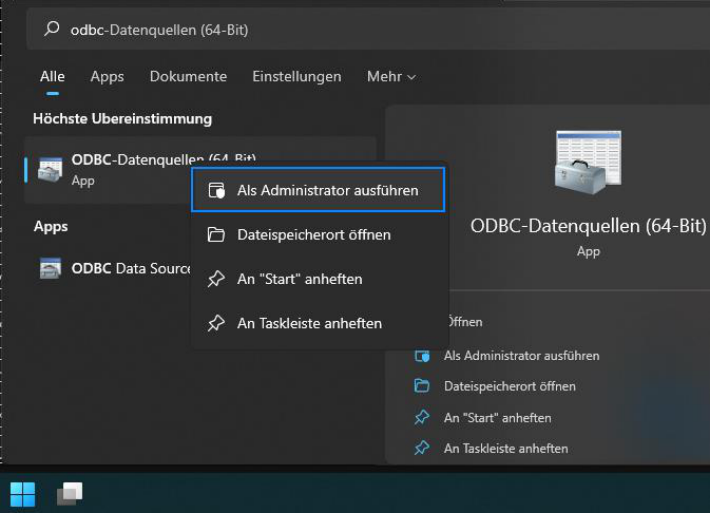Screen dimensions: 710x513
Task: Choose An Taskleiste anheften in context menu
Action: coord(318,323)
